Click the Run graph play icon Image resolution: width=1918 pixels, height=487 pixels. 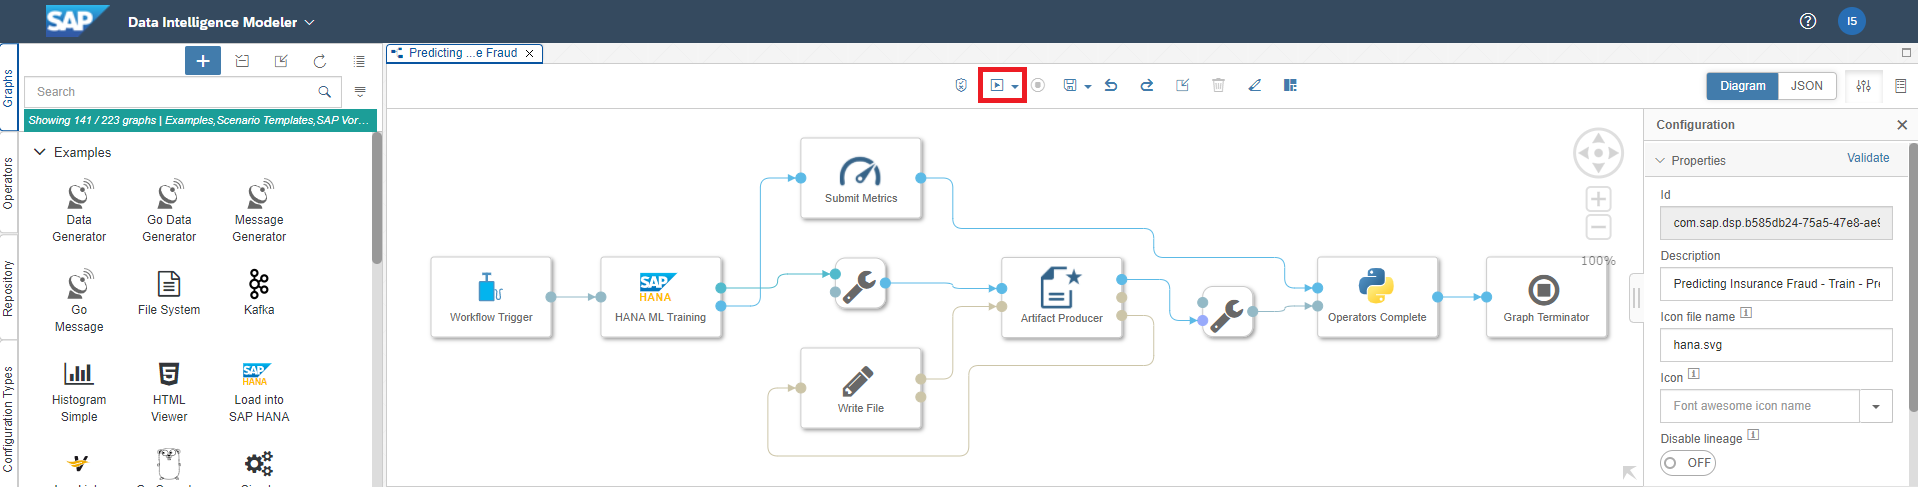996,86
